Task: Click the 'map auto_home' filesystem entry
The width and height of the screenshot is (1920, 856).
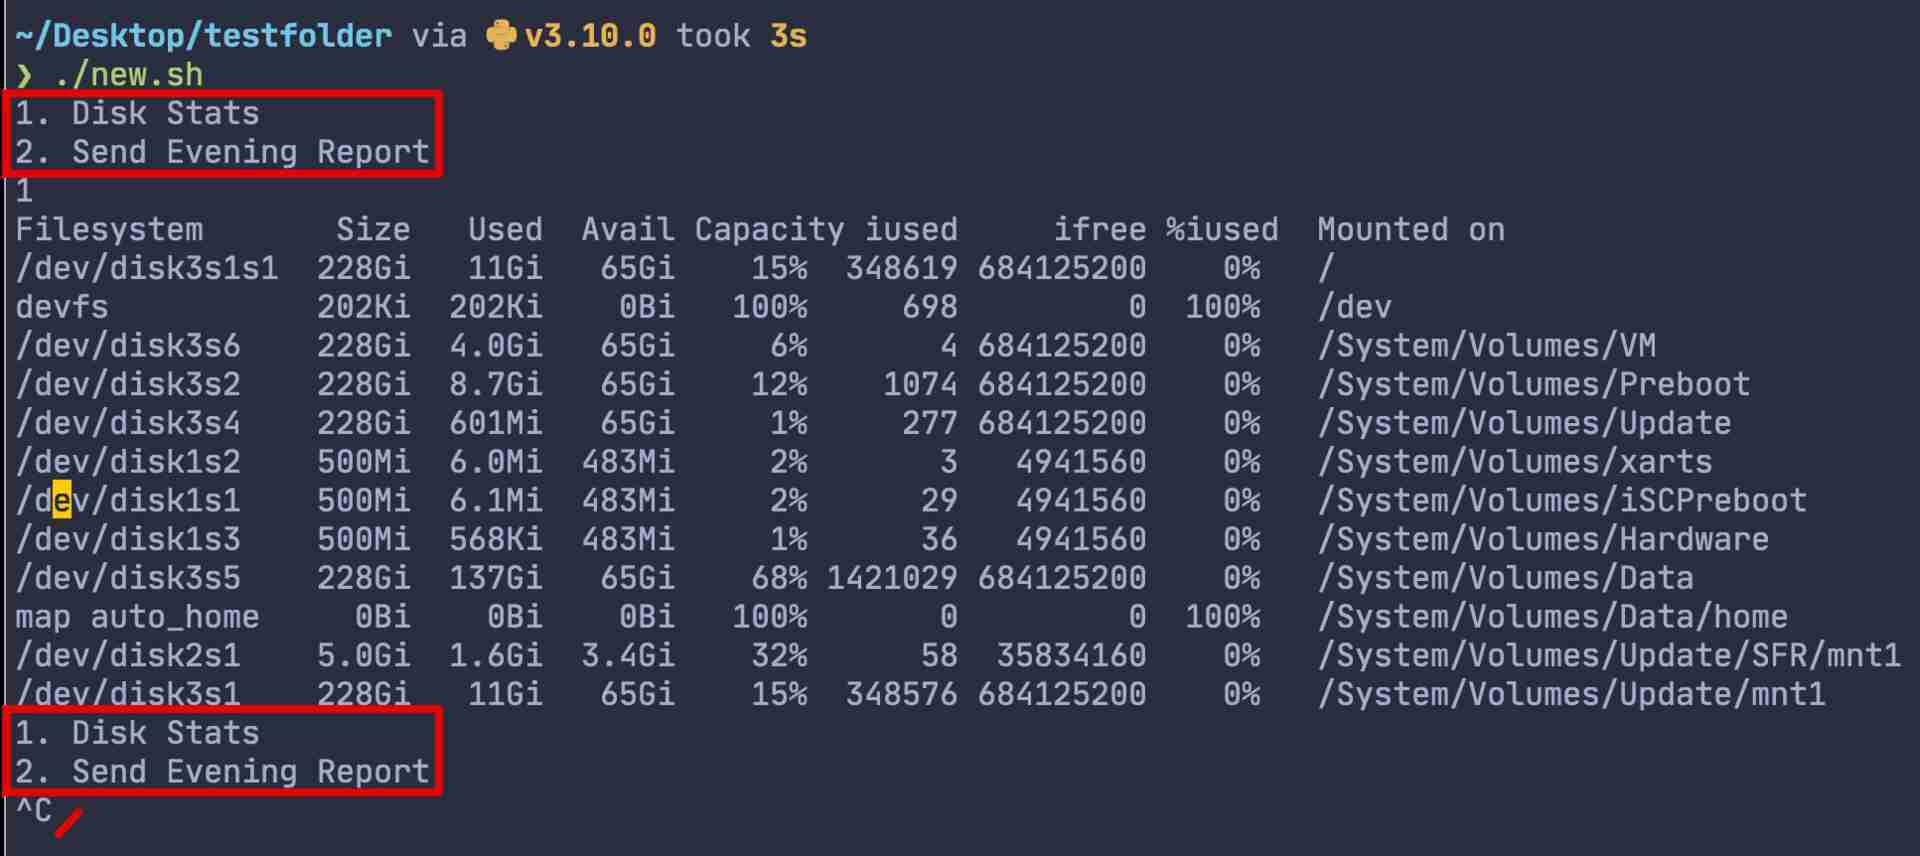Action: pos(137,617)
